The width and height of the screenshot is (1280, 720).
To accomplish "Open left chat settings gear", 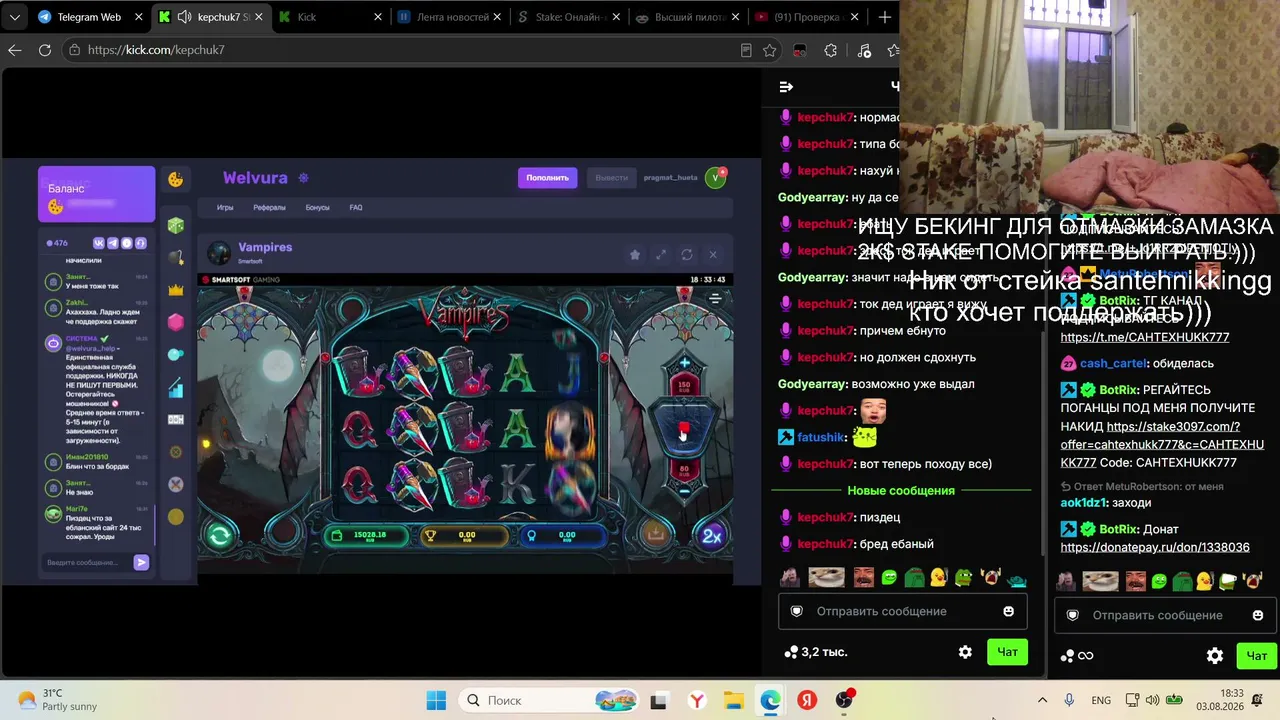I will coord(965,652).
